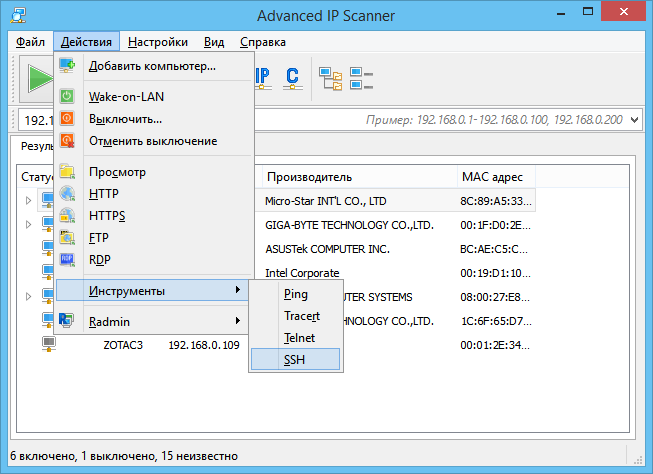This screenshot has width=653, height=474.
Task: Choose Telnet in the tools submenu
Action: coord(299,338)
